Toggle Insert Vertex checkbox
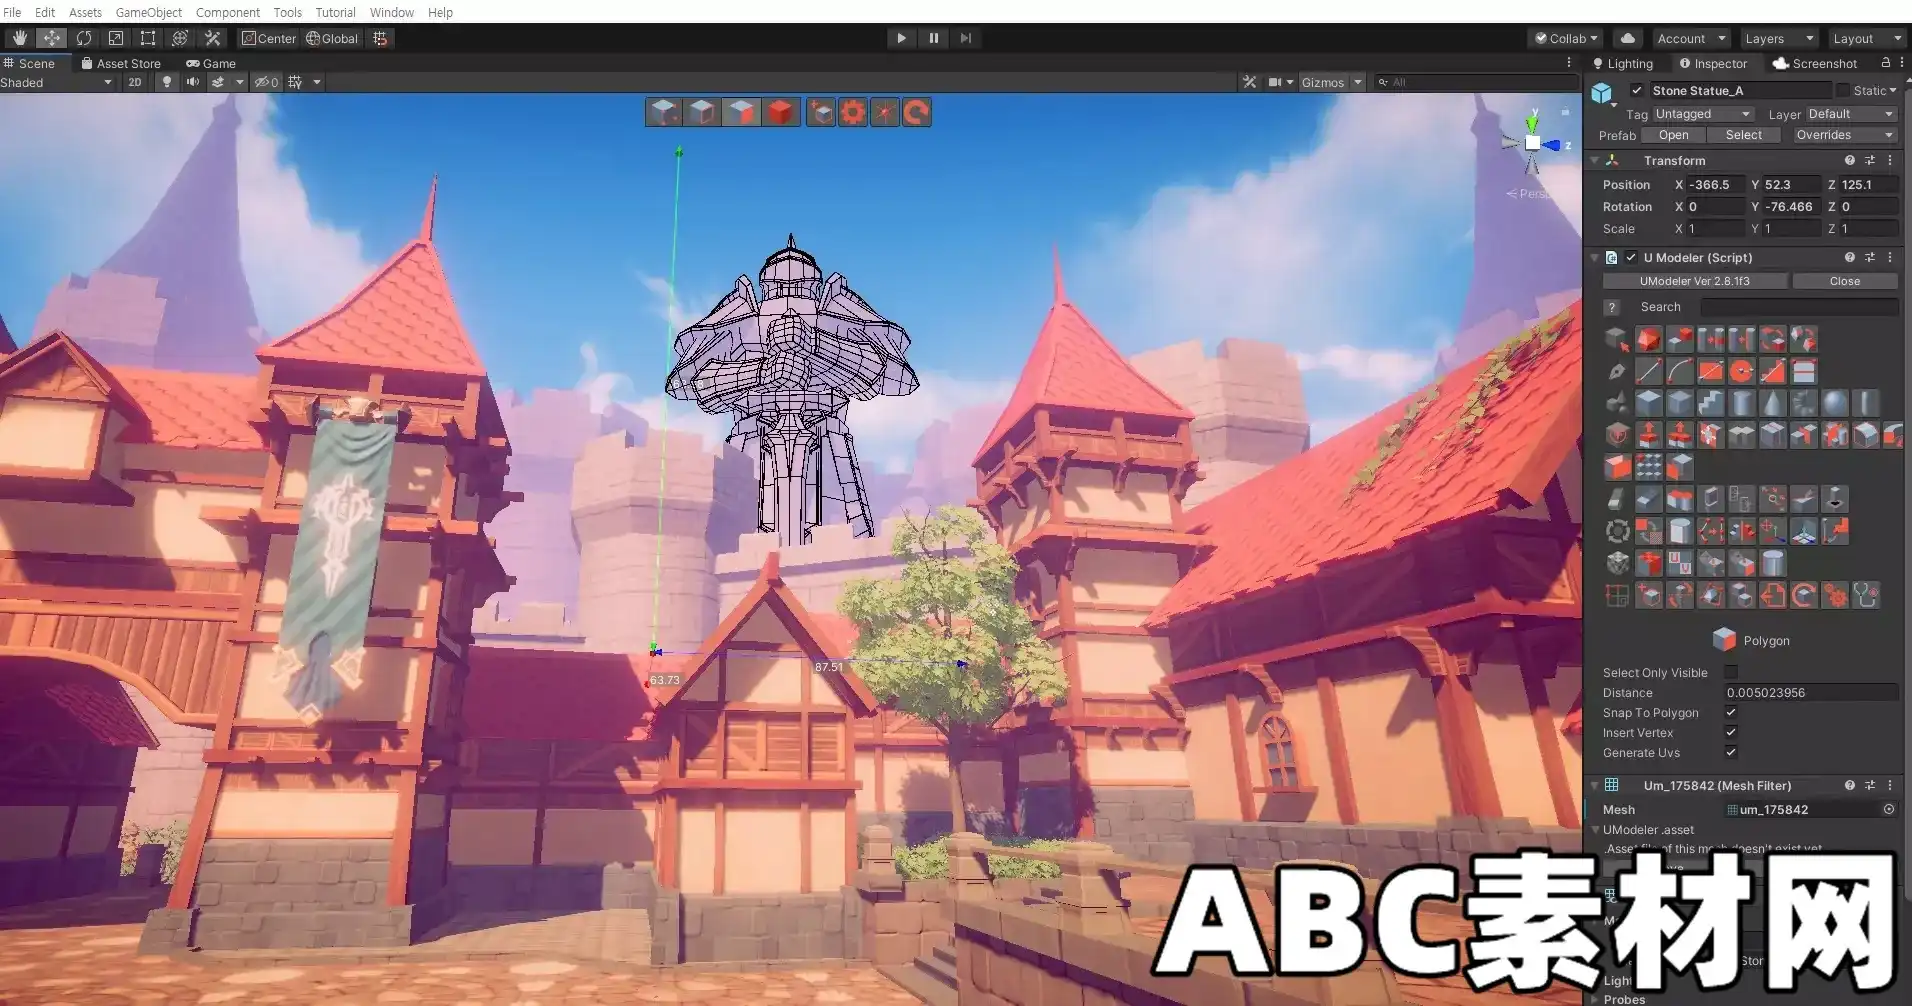 [x=1731, y=732]
